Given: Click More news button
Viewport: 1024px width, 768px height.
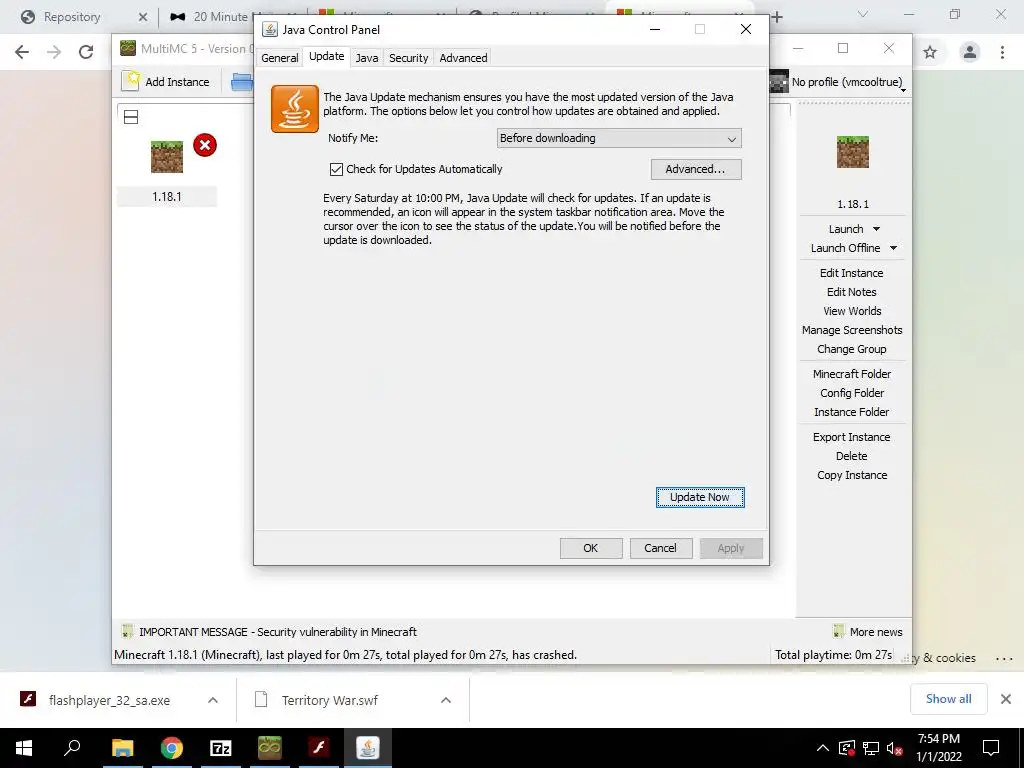Looking at the screenshot, I should click(x=868, y=632).
